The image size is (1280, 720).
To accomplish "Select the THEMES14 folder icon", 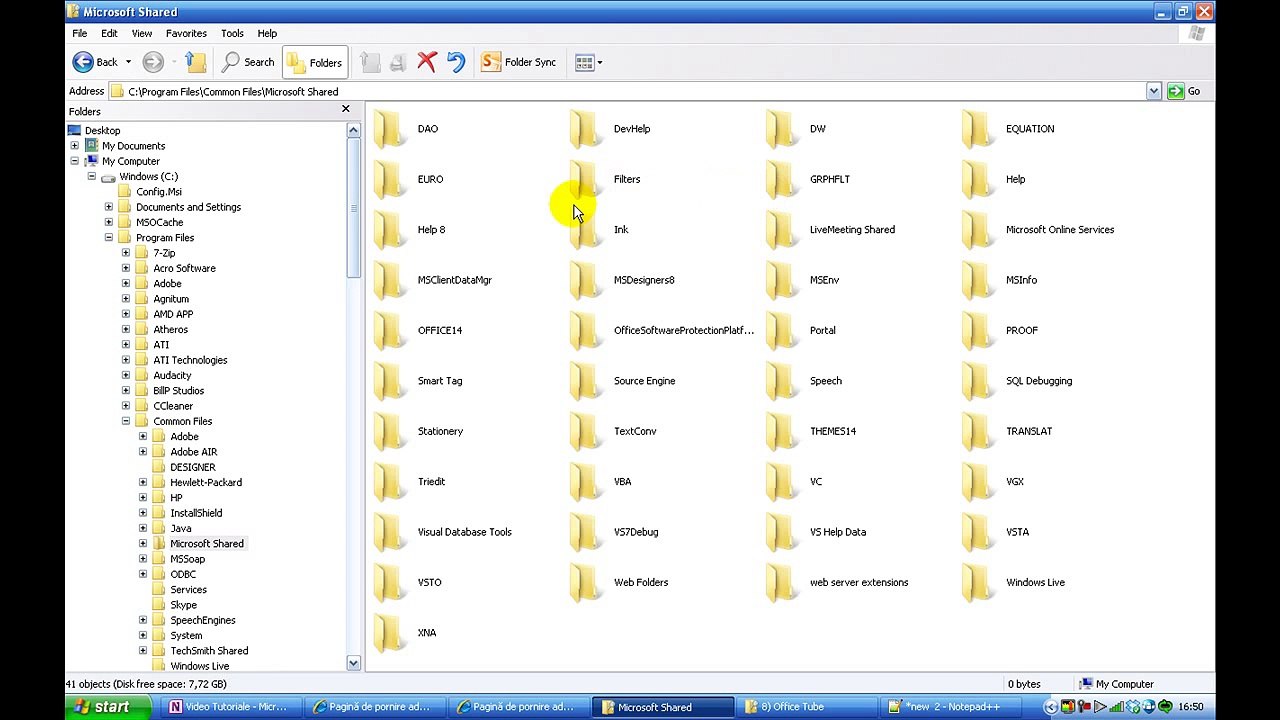I will pos(782,431).
